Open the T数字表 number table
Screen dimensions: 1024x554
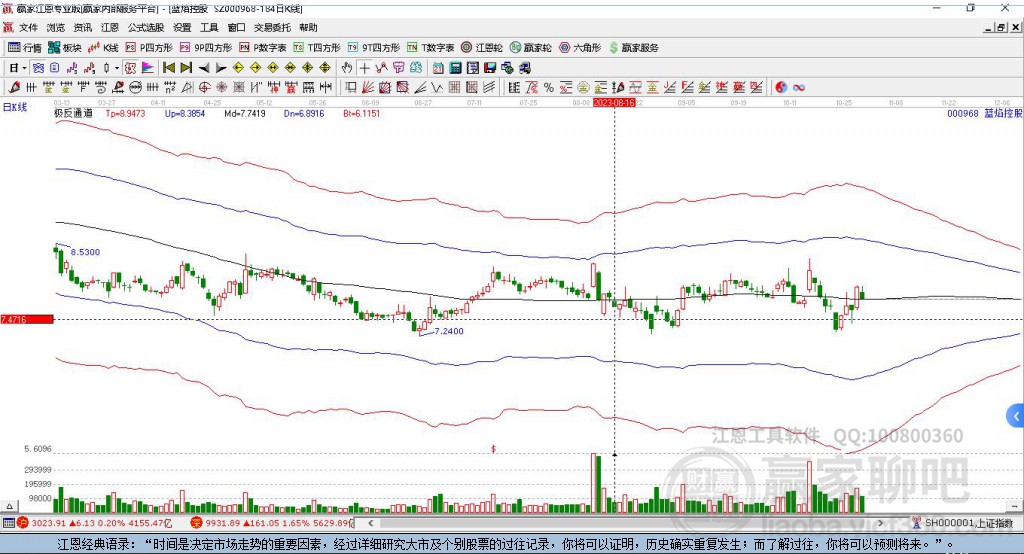430,48
